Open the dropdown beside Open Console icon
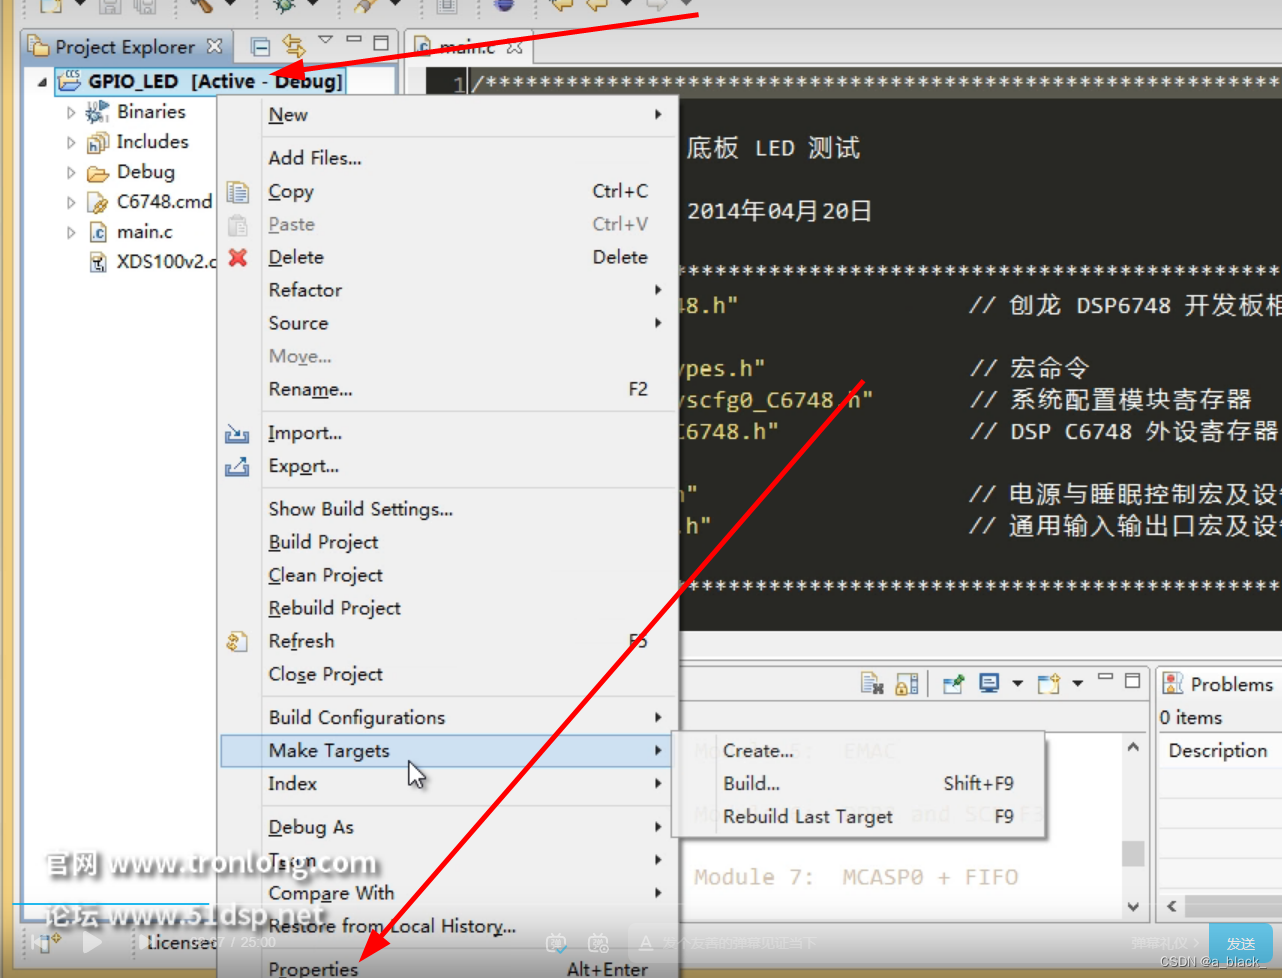The height and width of the screenshot is (978, 1282). pos(1078,684)
